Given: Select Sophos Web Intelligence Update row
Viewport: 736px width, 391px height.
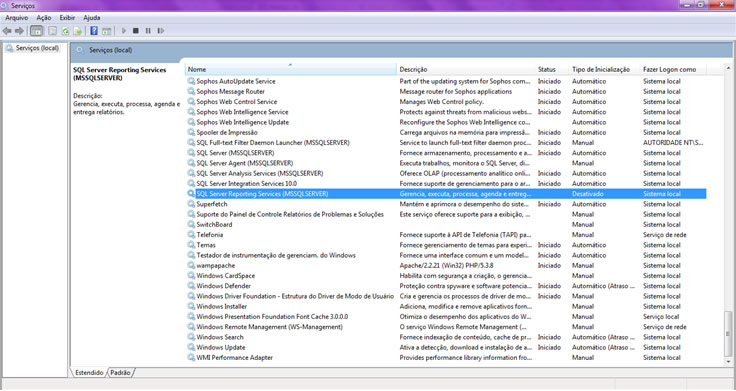Looking at the screenshot, I should (446, 122).
